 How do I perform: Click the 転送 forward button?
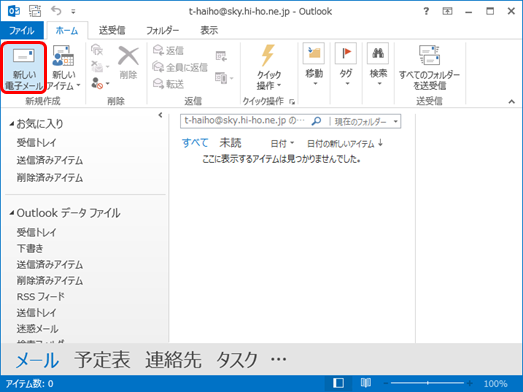[168, 84]
